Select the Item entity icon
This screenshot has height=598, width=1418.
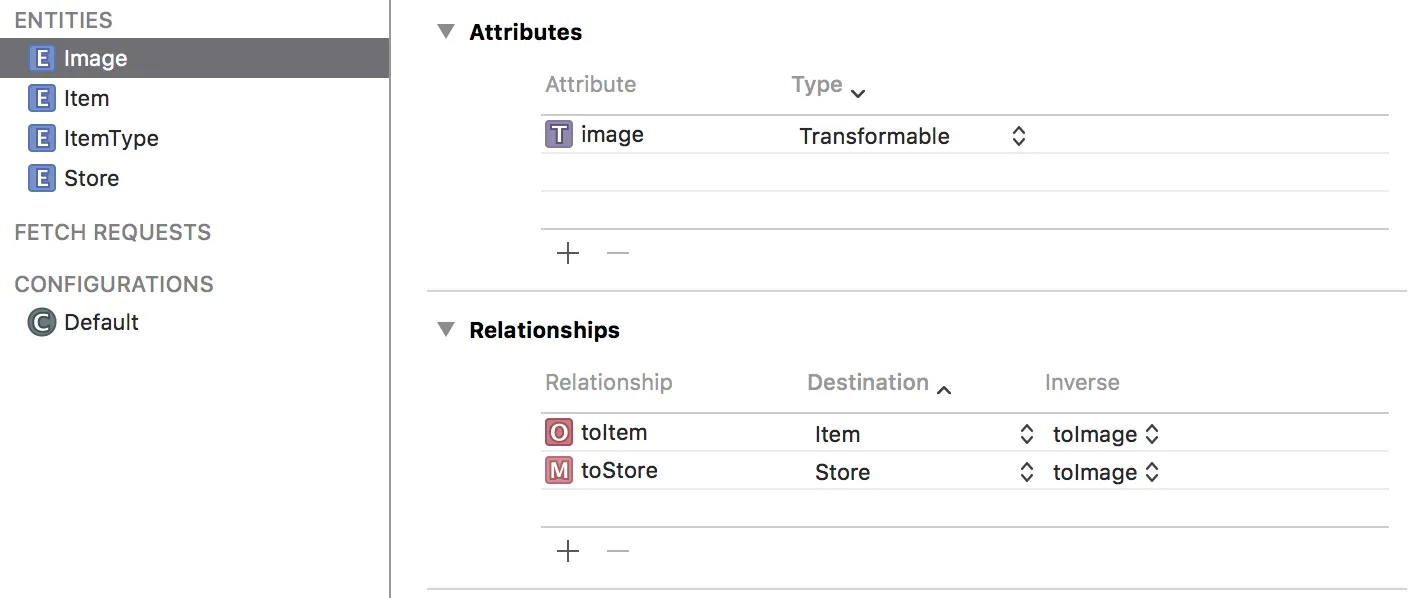click(x=41, y=99)
